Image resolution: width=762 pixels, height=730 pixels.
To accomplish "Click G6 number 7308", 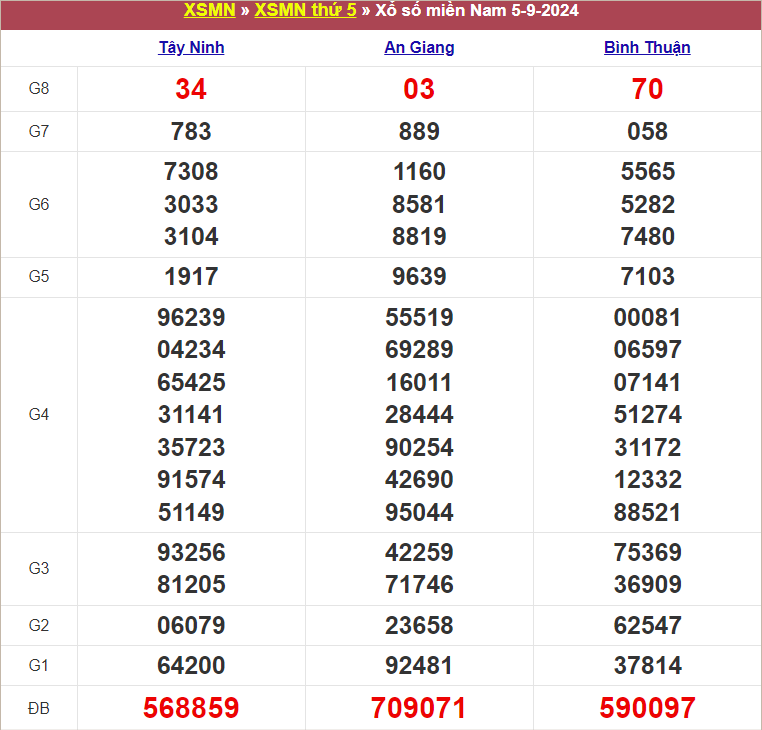I will [191, 171].
